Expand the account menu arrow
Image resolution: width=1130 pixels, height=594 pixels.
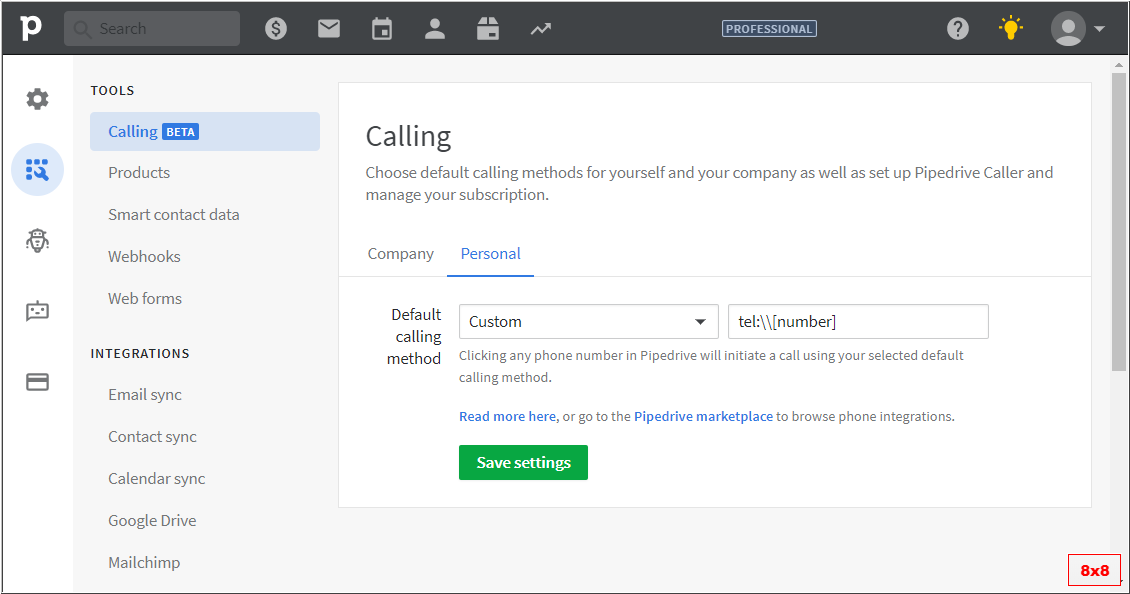coord(1100,29)
